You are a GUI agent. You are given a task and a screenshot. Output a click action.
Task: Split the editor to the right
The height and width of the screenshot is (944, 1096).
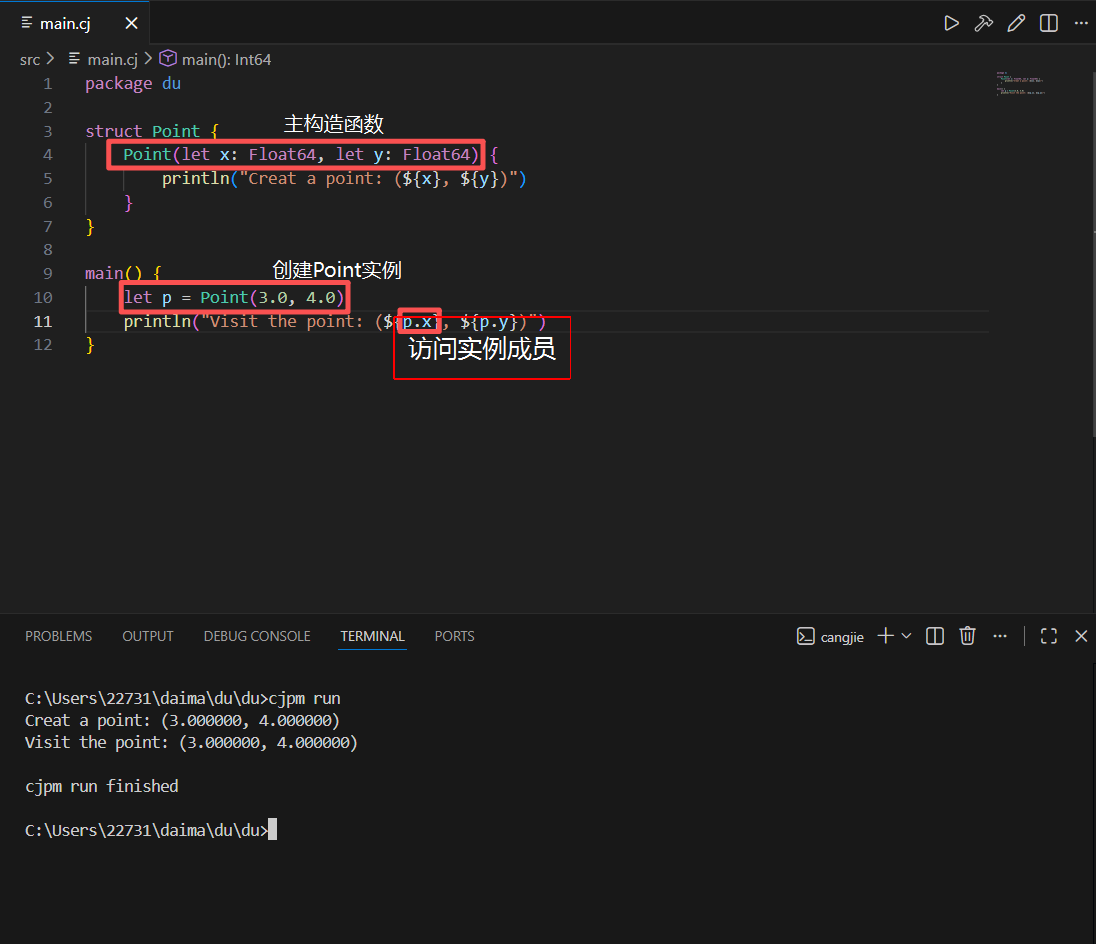(1048, 23)
